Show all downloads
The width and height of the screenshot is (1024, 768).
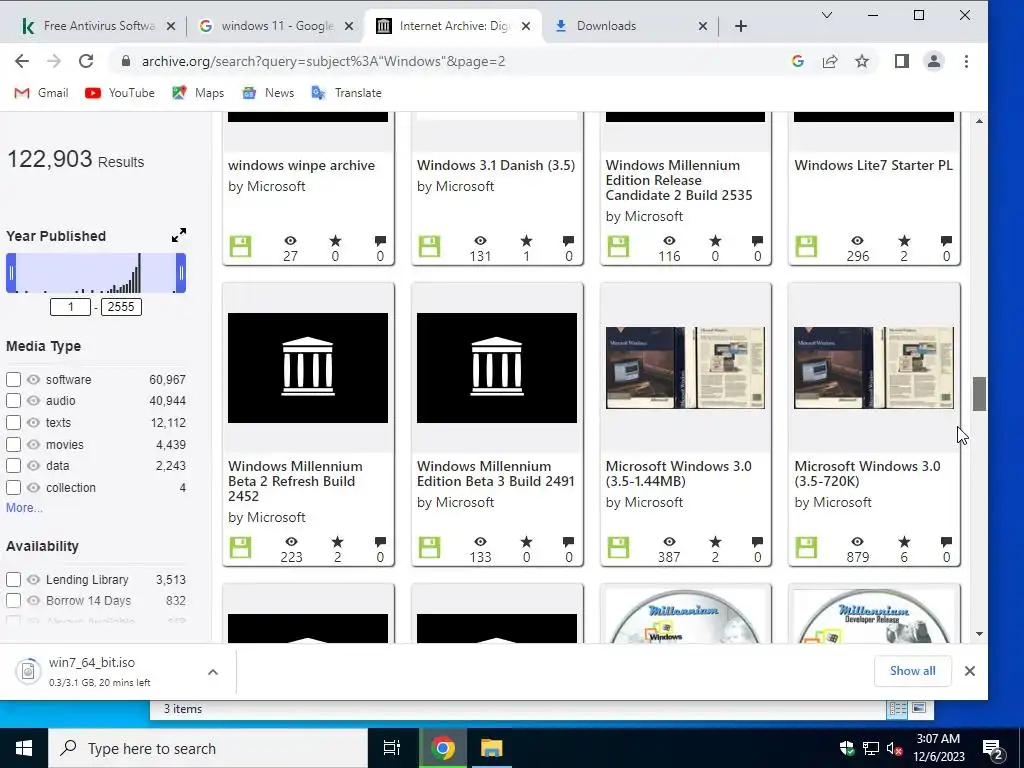pos(912,671)
